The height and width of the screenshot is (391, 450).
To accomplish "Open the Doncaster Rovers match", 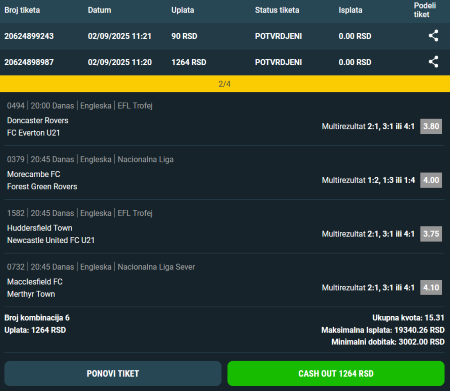I will pyautogui.click(x=38, y=120).
